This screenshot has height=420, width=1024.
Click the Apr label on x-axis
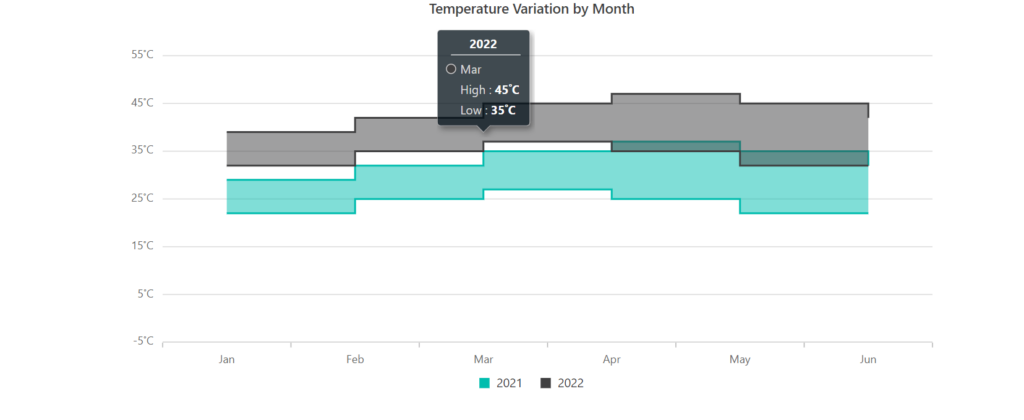612,360
